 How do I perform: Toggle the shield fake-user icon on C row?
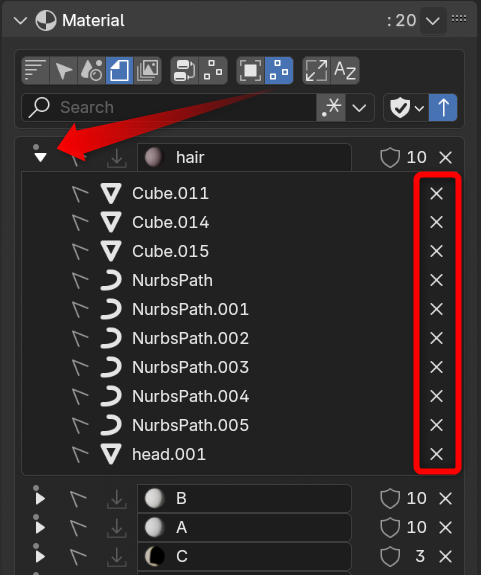coord(390,556)
